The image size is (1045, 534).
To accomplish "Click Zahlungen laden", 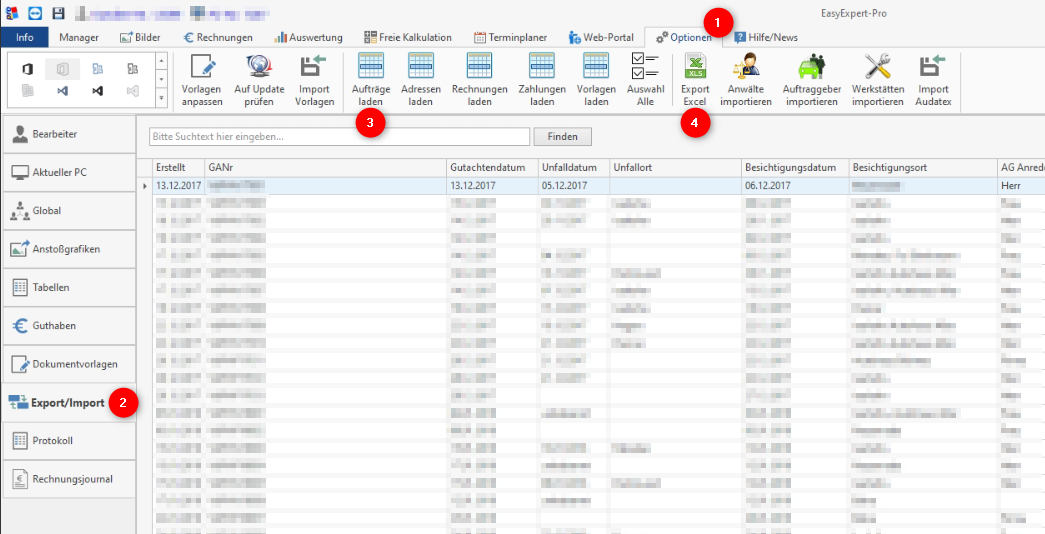I will (542, 80).
